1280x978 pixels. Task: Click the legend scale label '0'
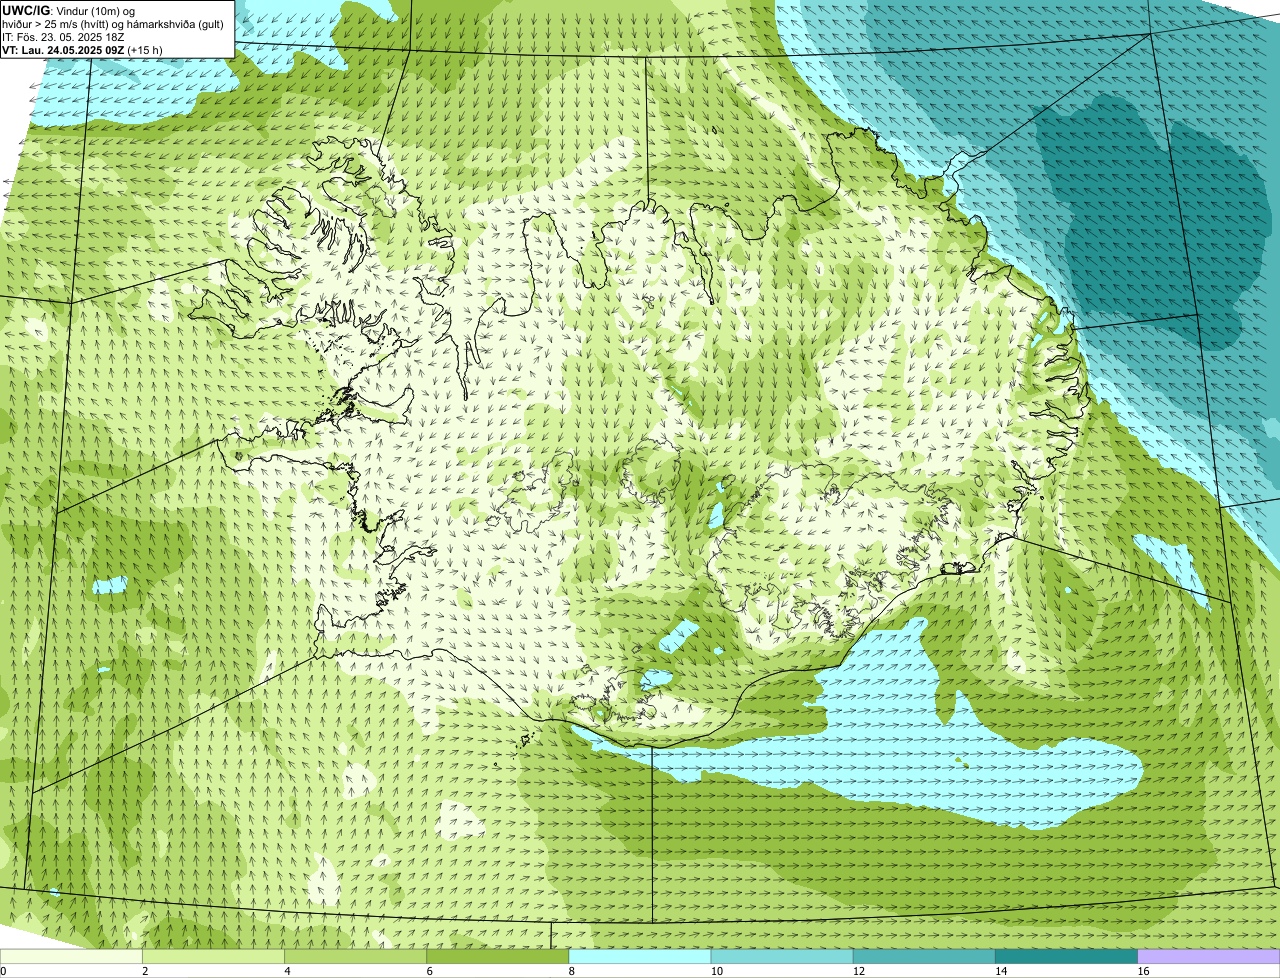point(3,971)
